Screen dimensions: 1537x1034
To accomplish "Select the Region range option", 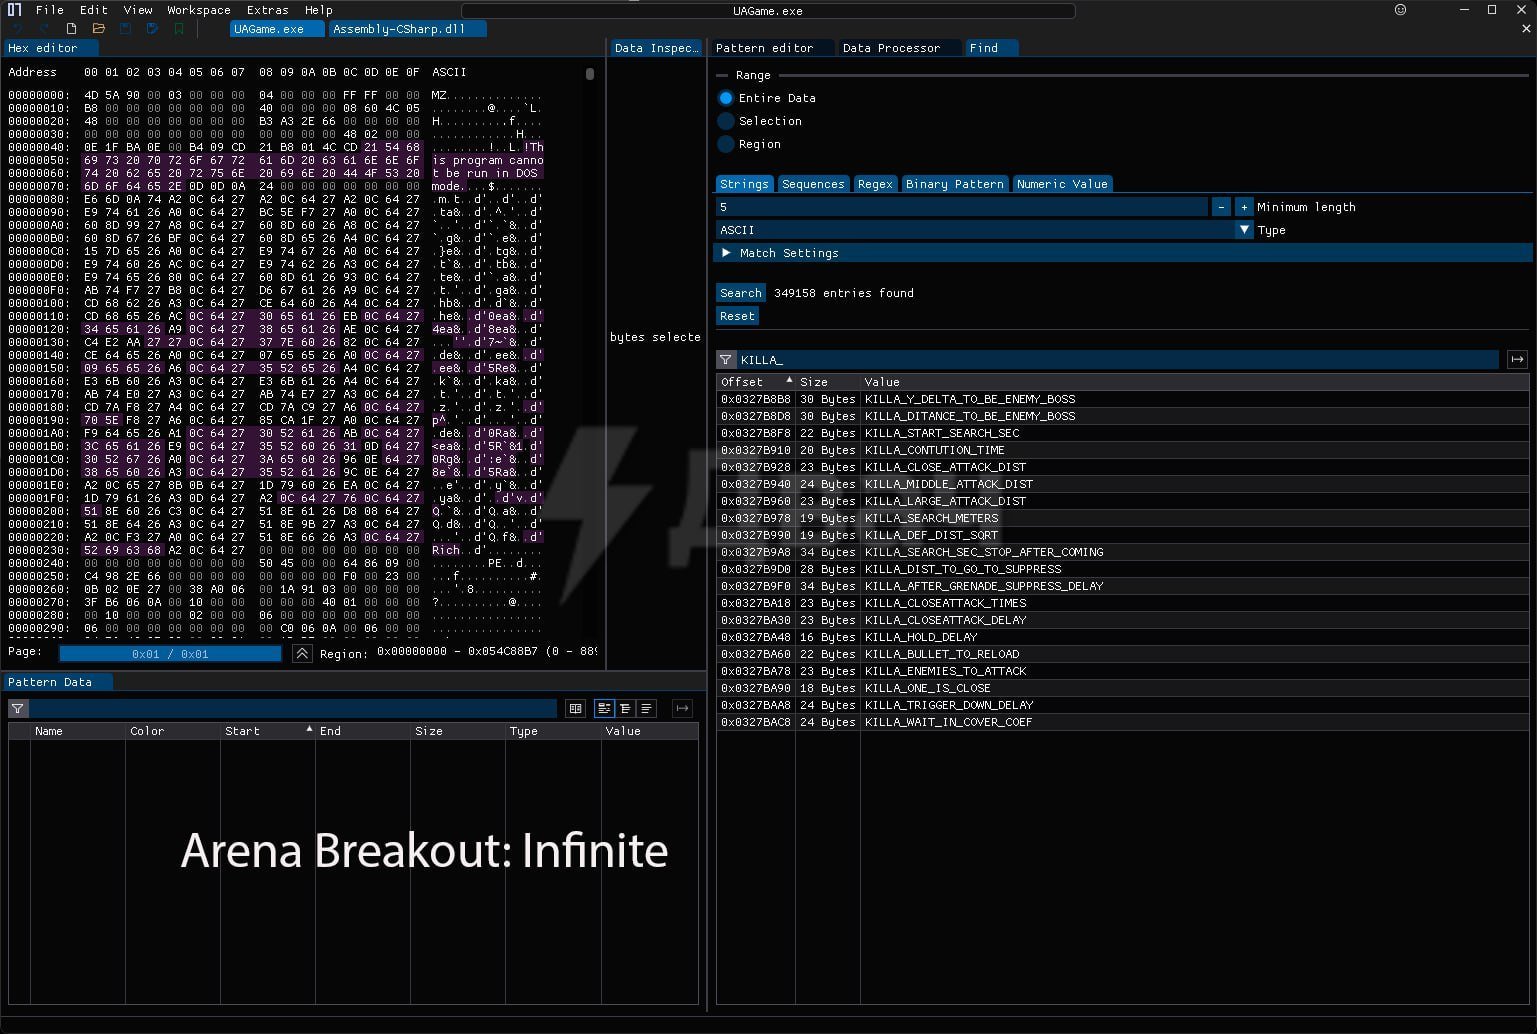I will click(750, 144).
